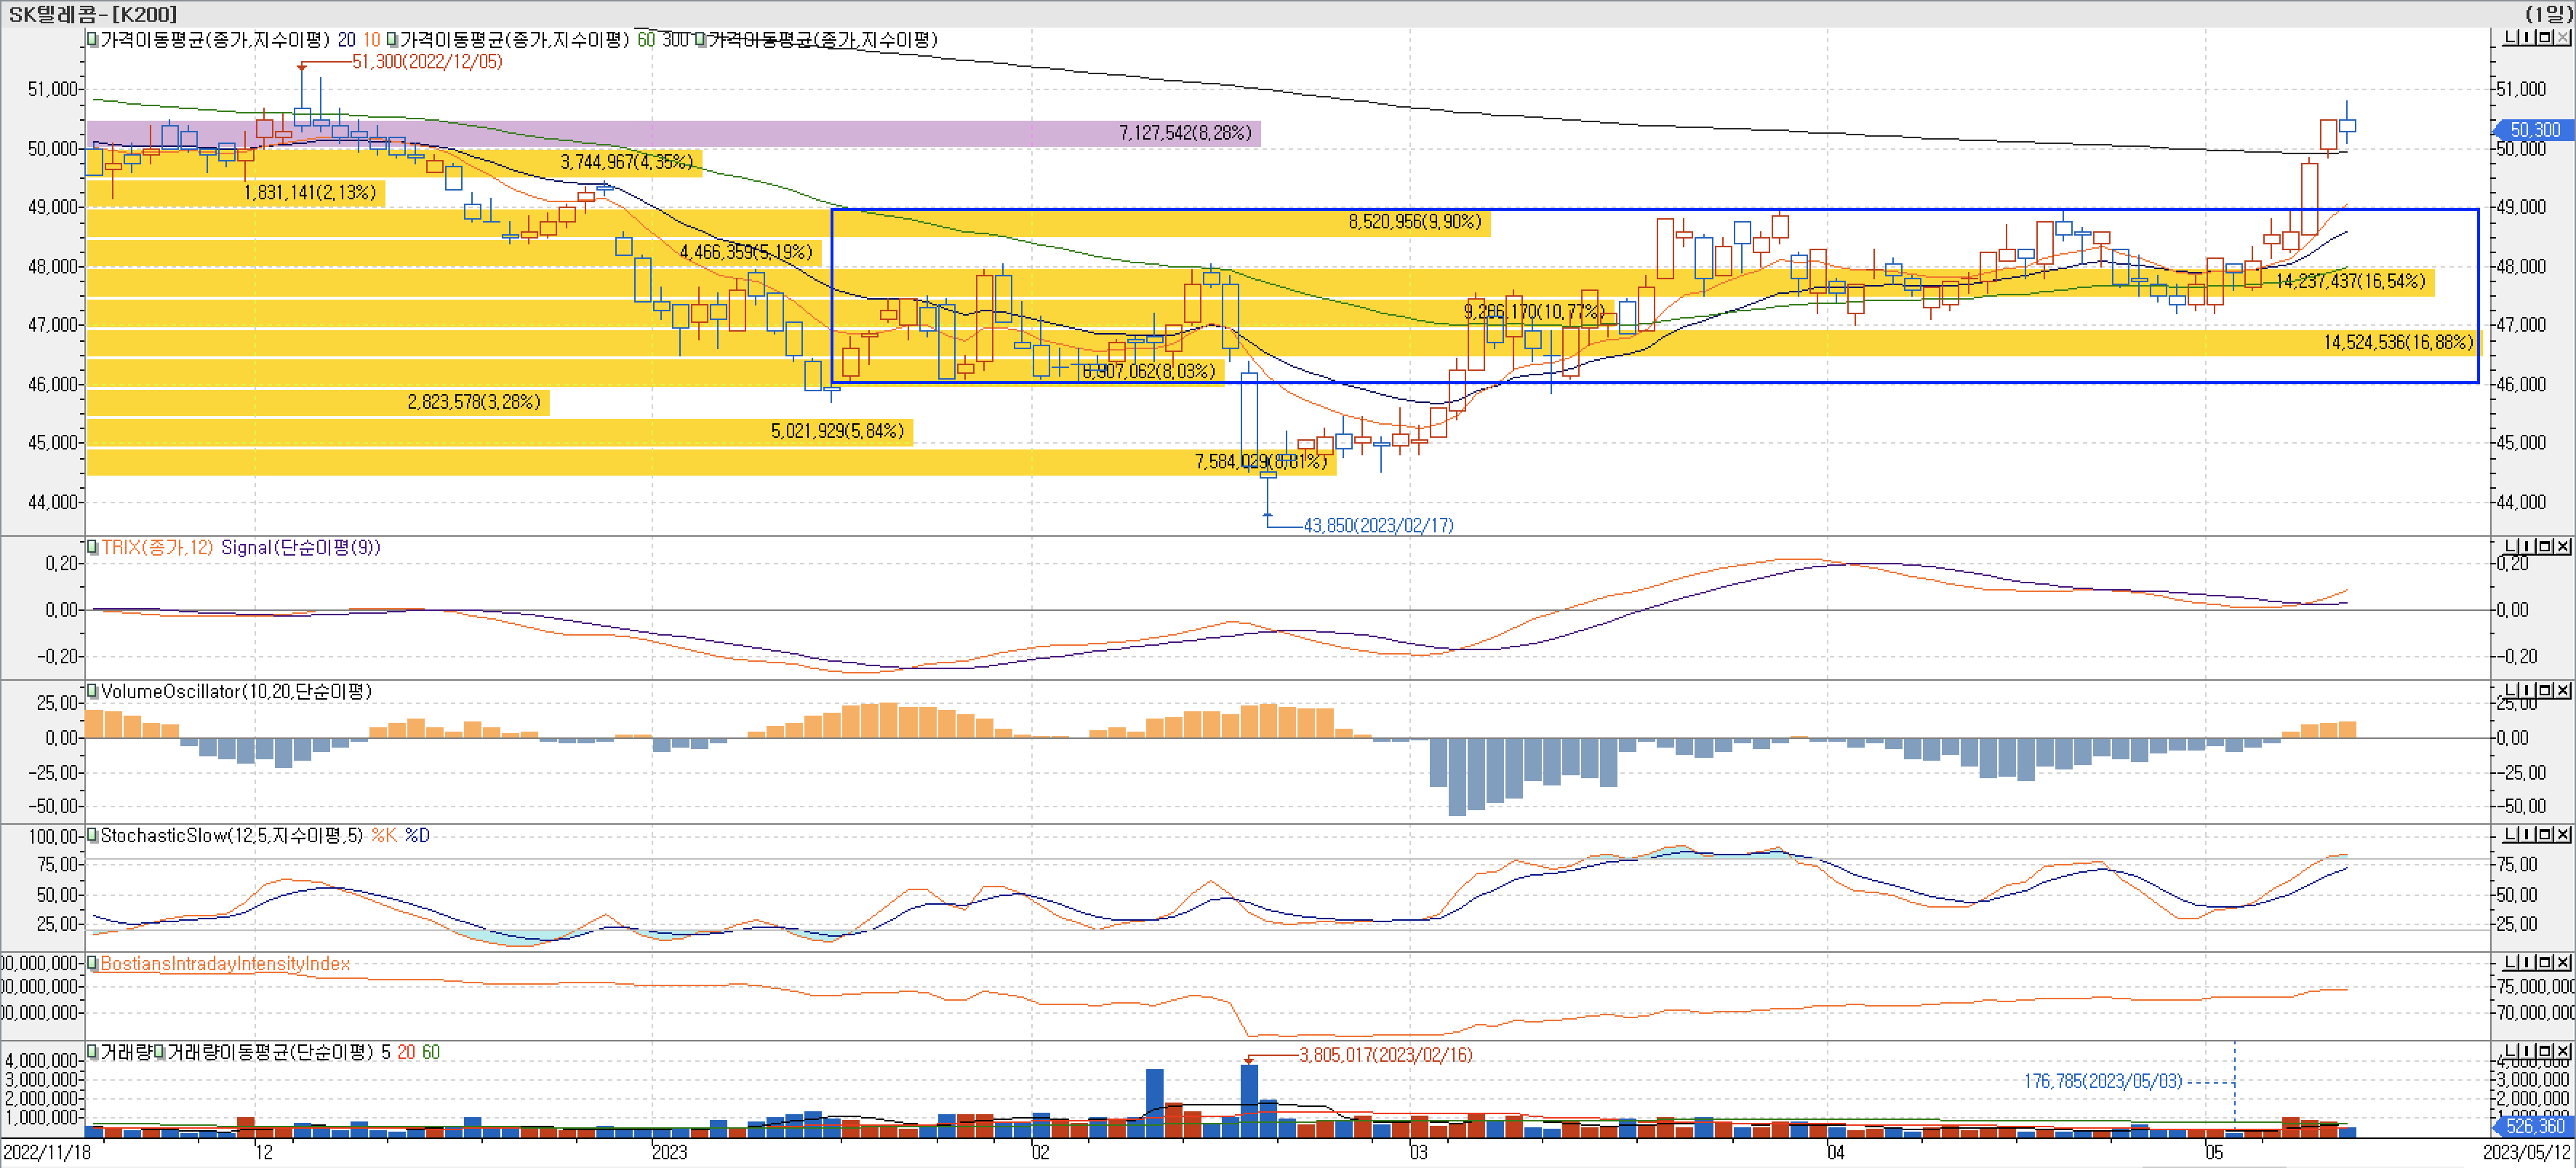This screenshot has height=1168, width=2576.
Task: Click the L-shaped icon in the VolumeOscillator pane
Action: (x=2511, y=690)
